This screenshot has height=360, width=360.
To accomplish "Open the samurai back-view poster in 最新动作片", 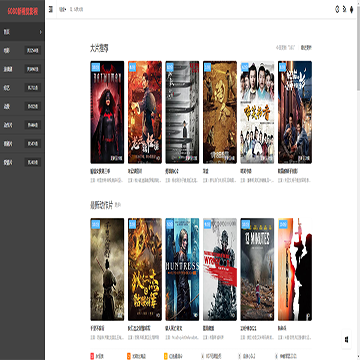I will coord(107,269).
